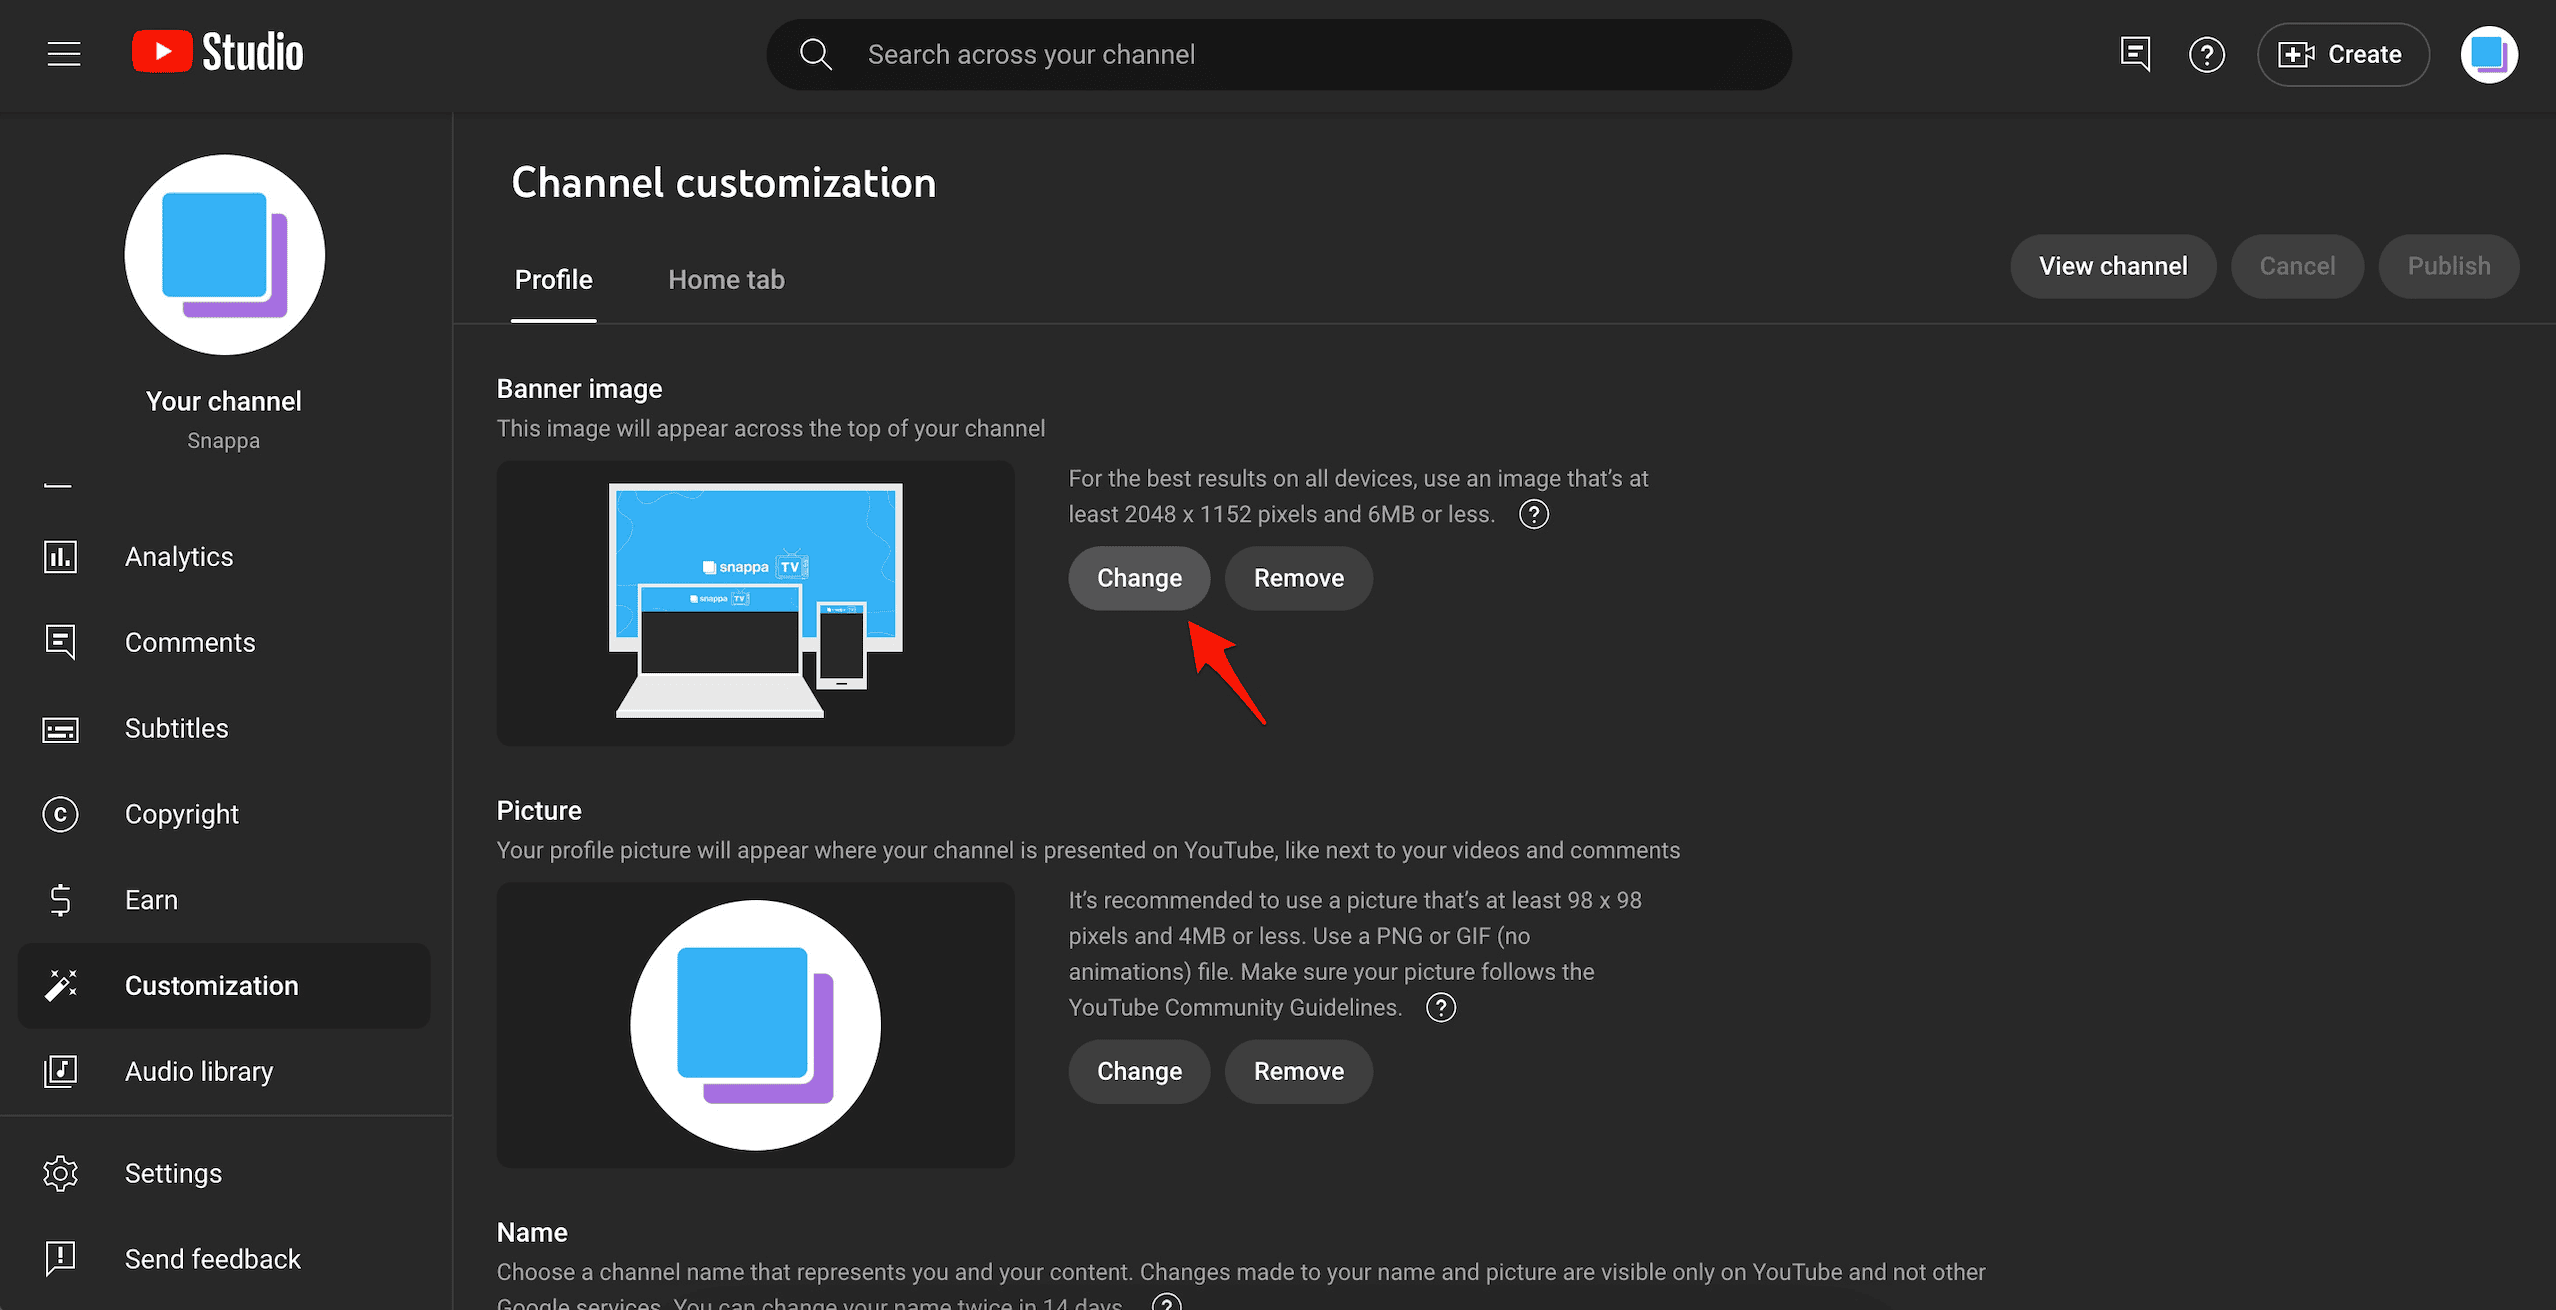Click the Change banner image button

tap(1138, 578)
